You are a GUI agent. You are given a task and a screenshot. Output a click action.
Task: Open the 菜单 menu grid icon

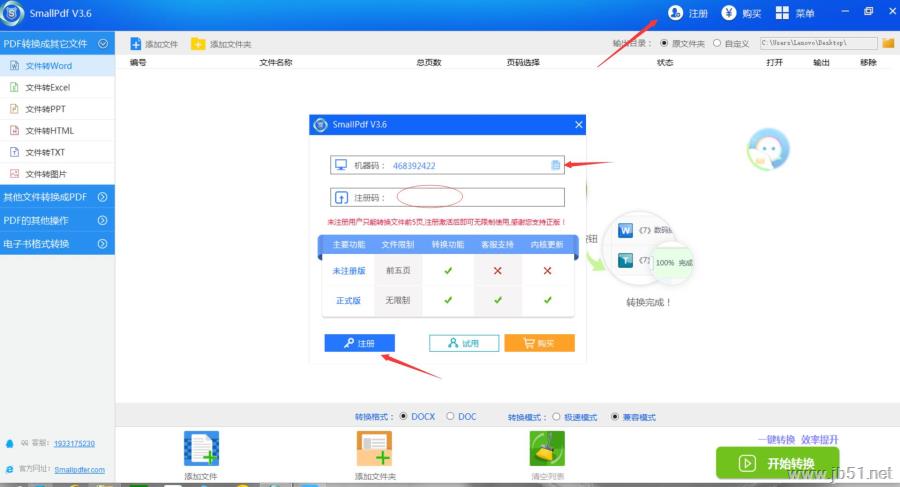[782, 13]
